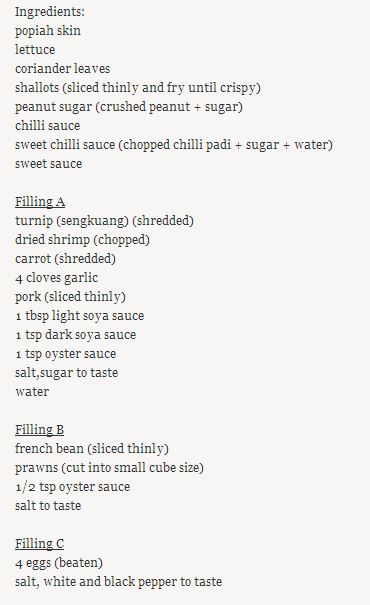Image resolution: width=370 pixels, height=605 pixels.
Task: Click the coriander leaves text
Action: [63, 69]
